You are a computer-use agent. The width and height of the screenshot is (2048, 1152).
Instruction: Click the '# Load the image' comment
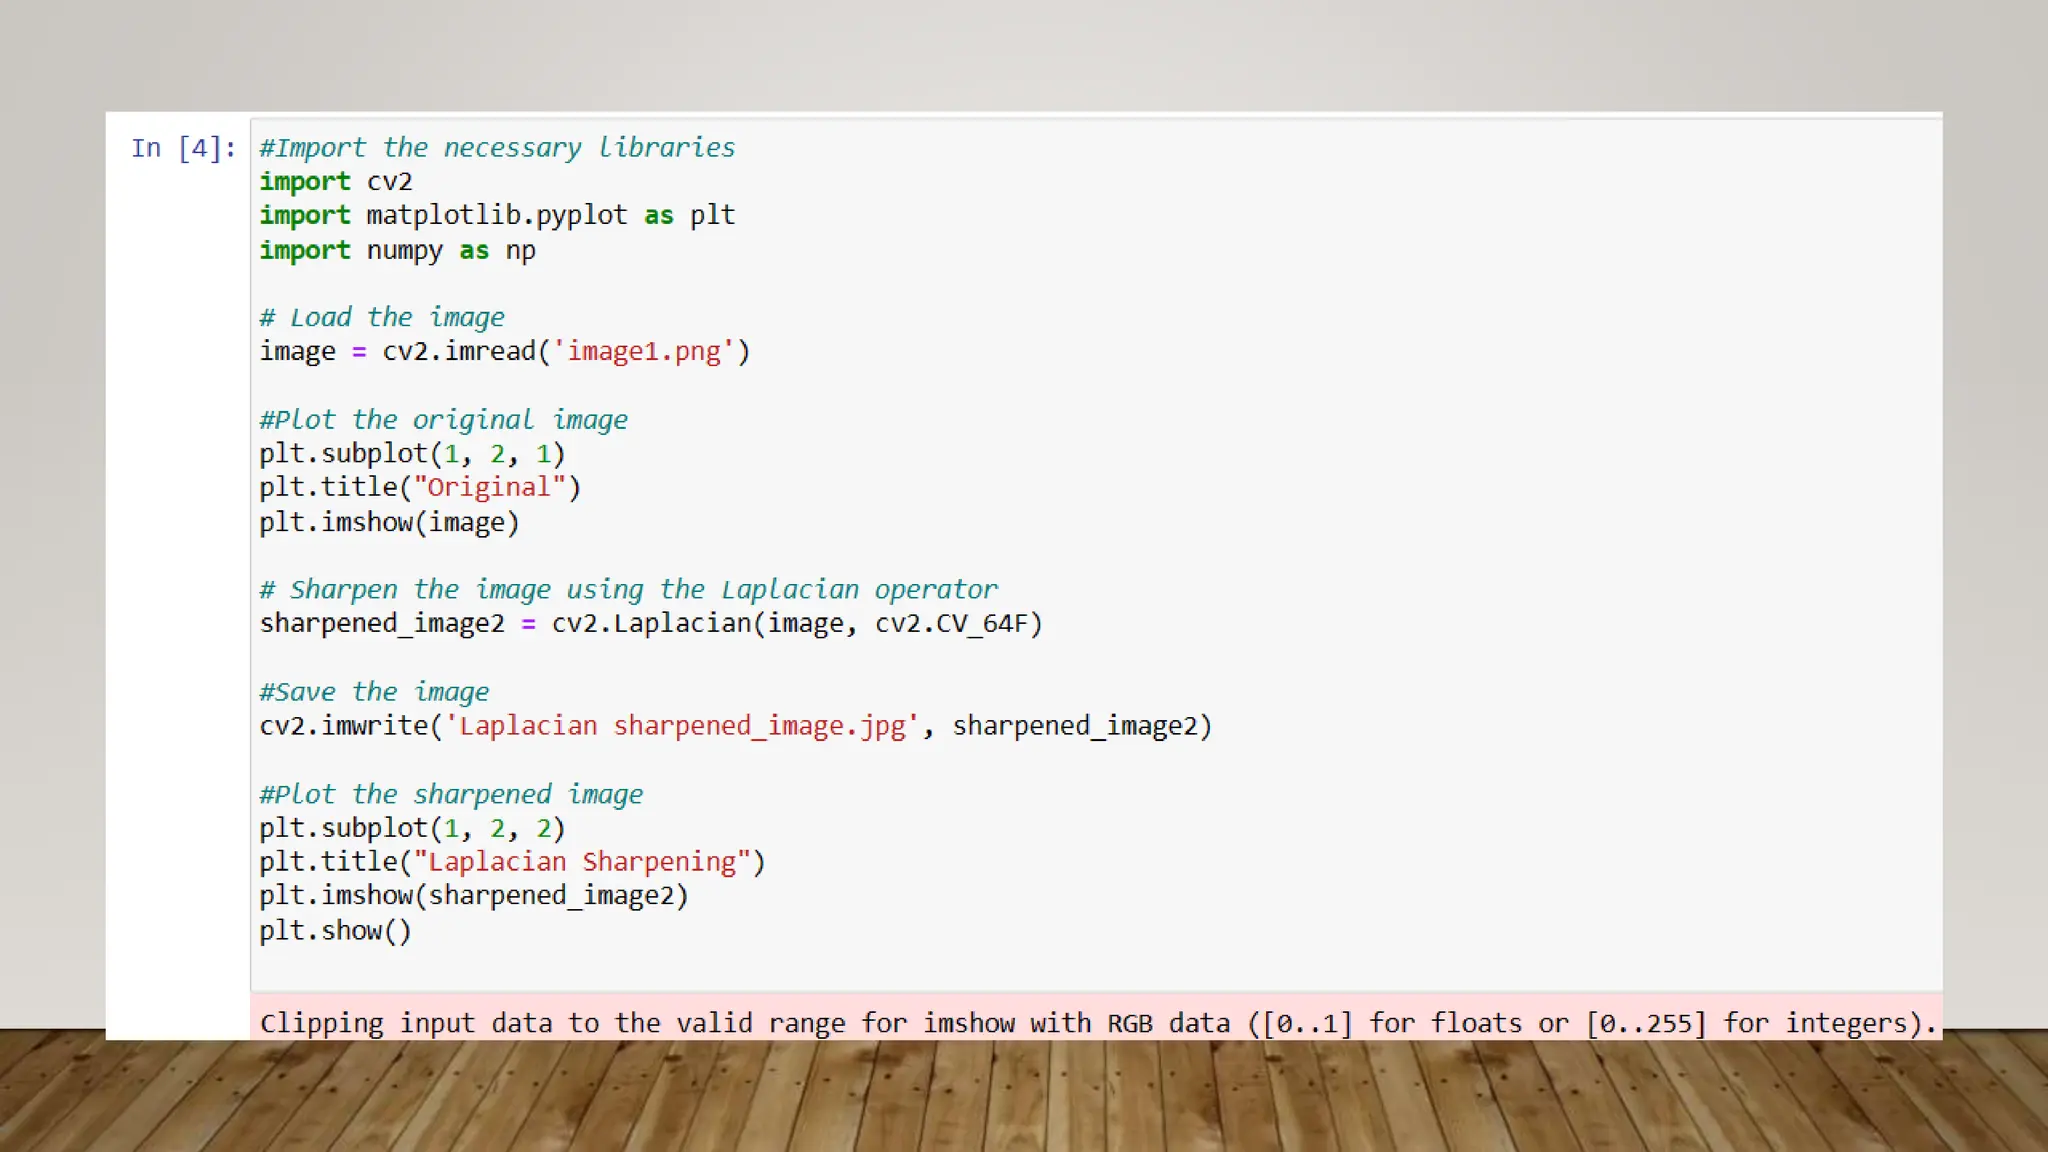[x=382, y=318]
